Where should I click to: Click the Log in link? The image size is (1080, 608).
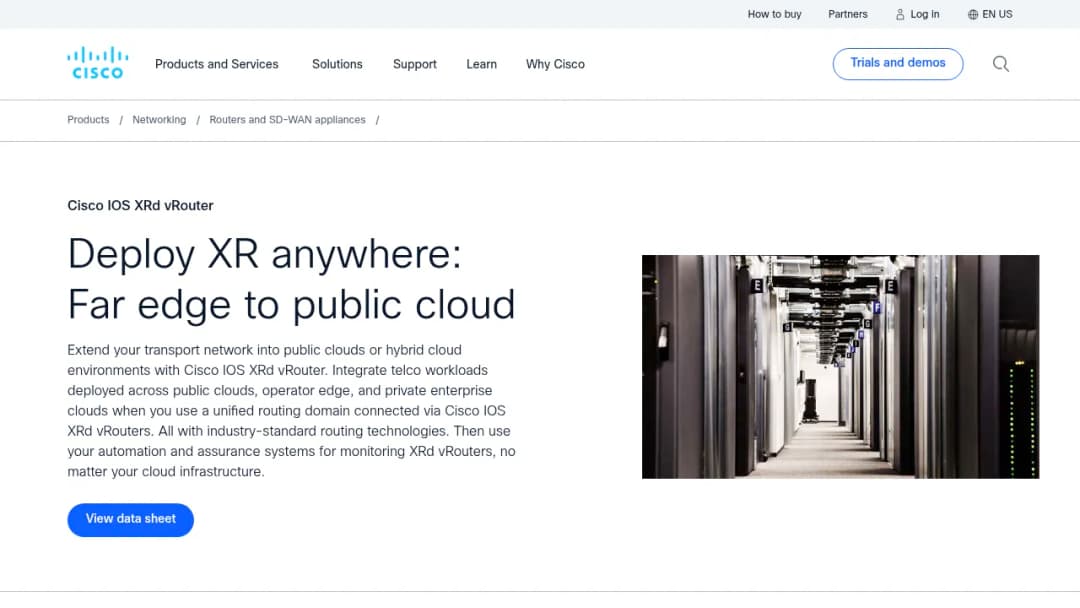[924, 14]
